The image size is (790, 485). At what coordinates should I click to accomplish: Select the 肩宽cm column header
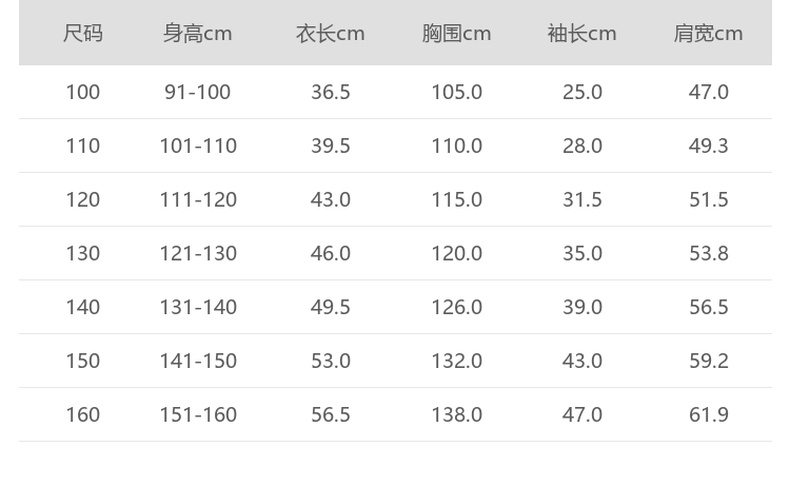[x=708, y=33]
